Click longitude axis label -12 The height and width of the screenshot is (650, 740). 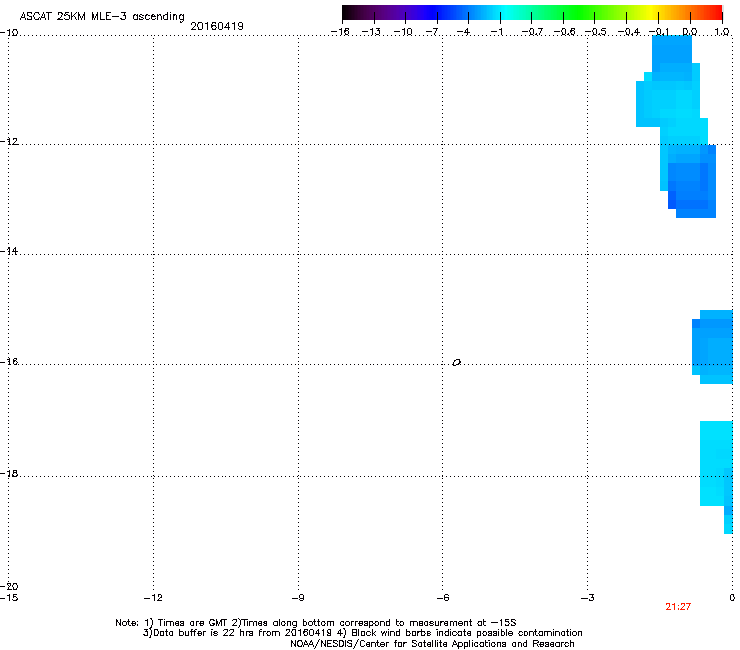click(x=153, y=598)
